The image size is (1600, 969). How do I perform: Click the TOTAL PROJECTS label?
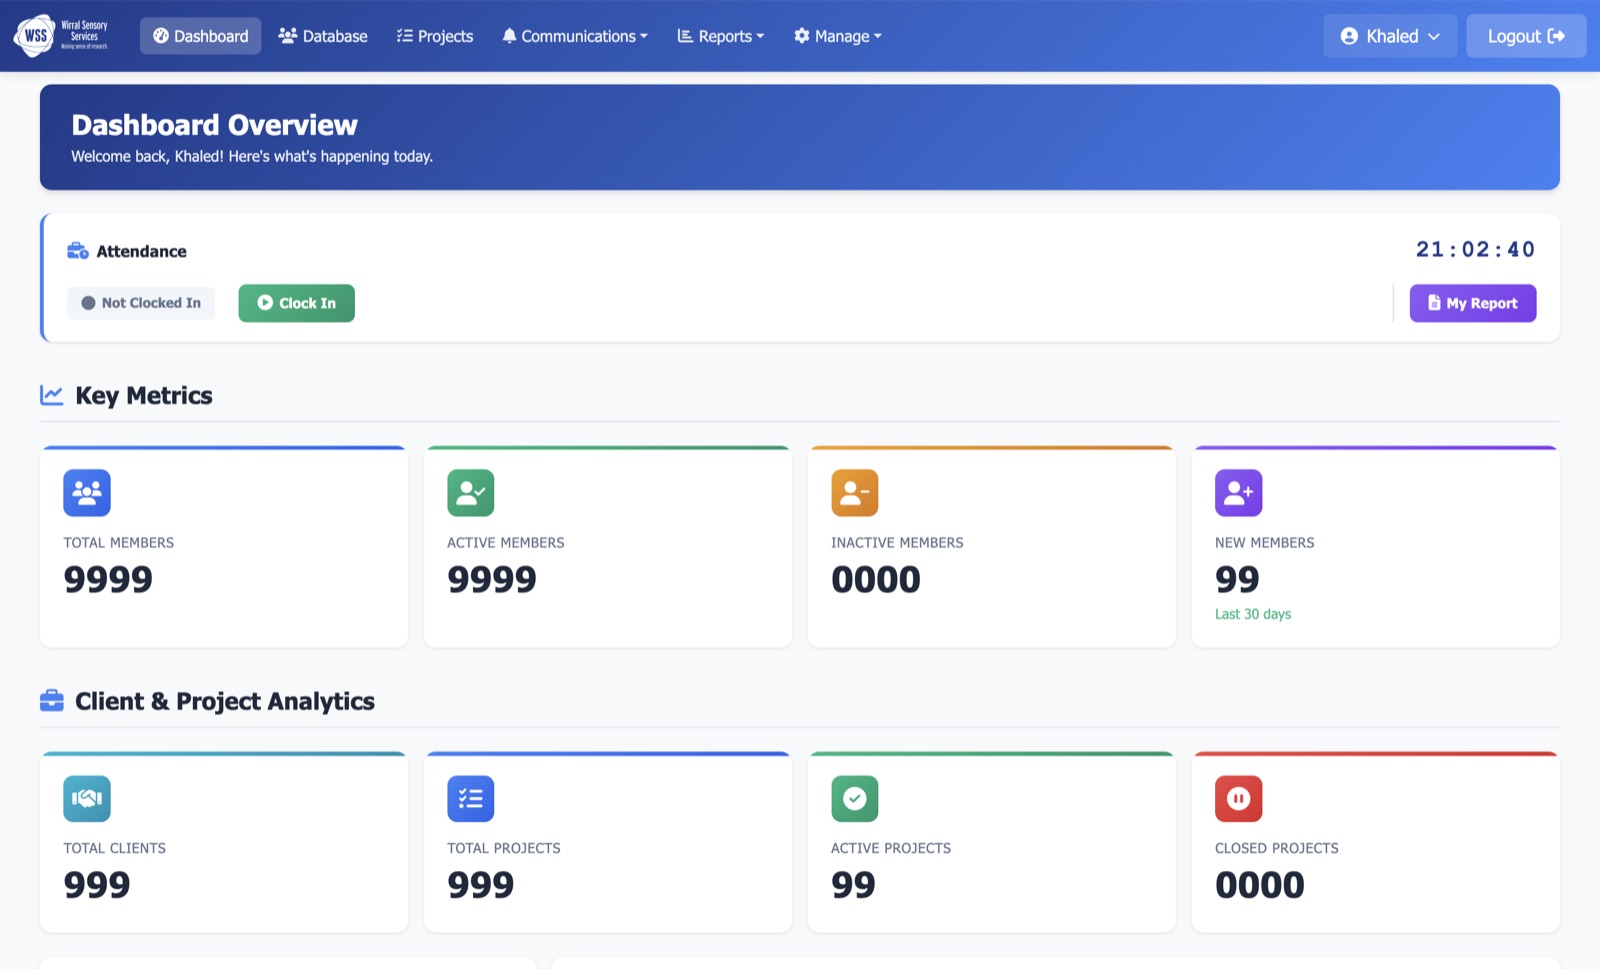click(x=504, y=848)
